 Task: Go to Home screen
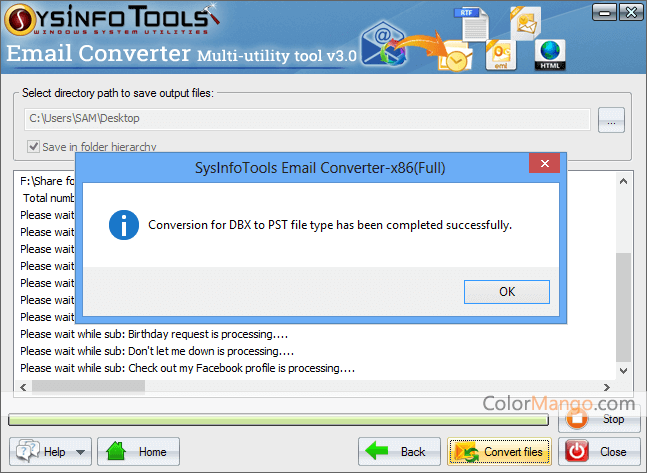pyautogui.click(x=138, y=452)
